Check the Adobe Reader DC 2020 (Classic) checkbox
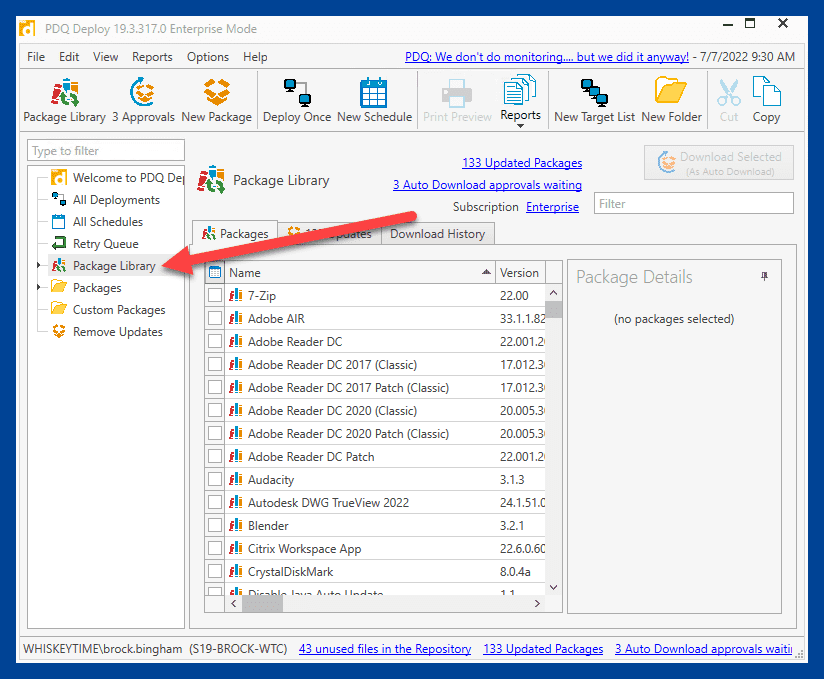Image resolution: width=824 pixels, height=679 pixels. tap(214, 410)
